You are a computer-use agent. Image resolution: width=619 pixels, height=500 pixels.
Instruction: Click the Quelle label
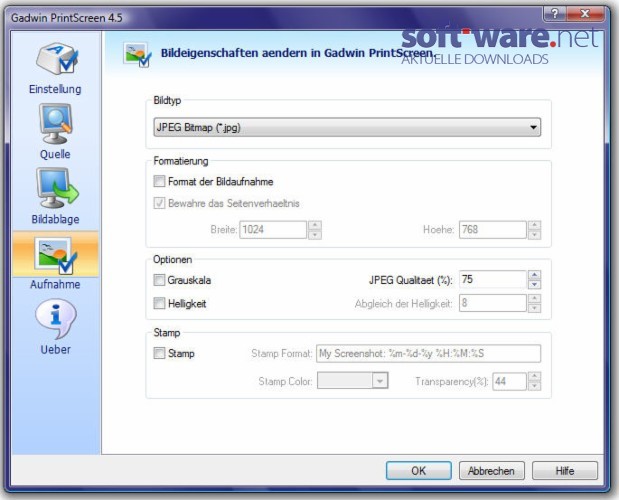55,154
